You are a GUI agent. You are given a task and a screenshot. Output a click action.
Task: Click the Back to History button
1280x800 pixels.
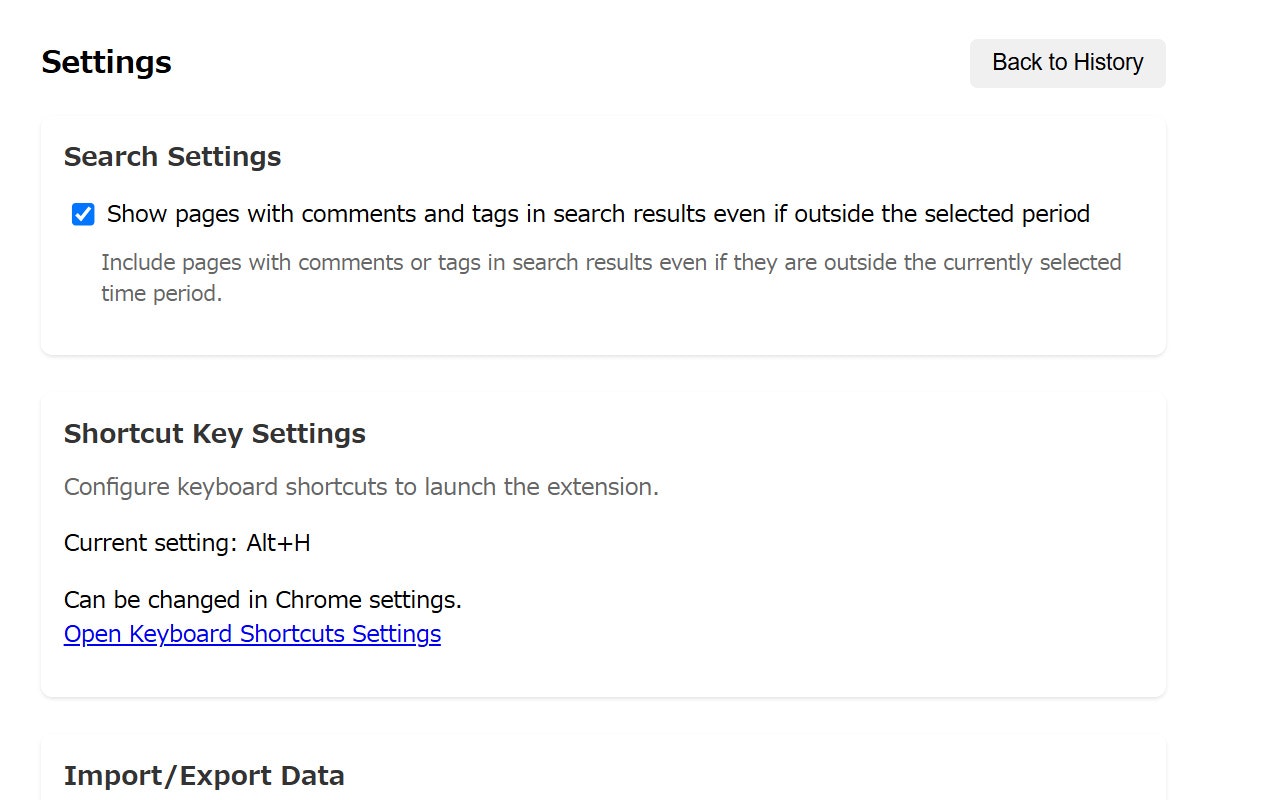point(1067,63)
